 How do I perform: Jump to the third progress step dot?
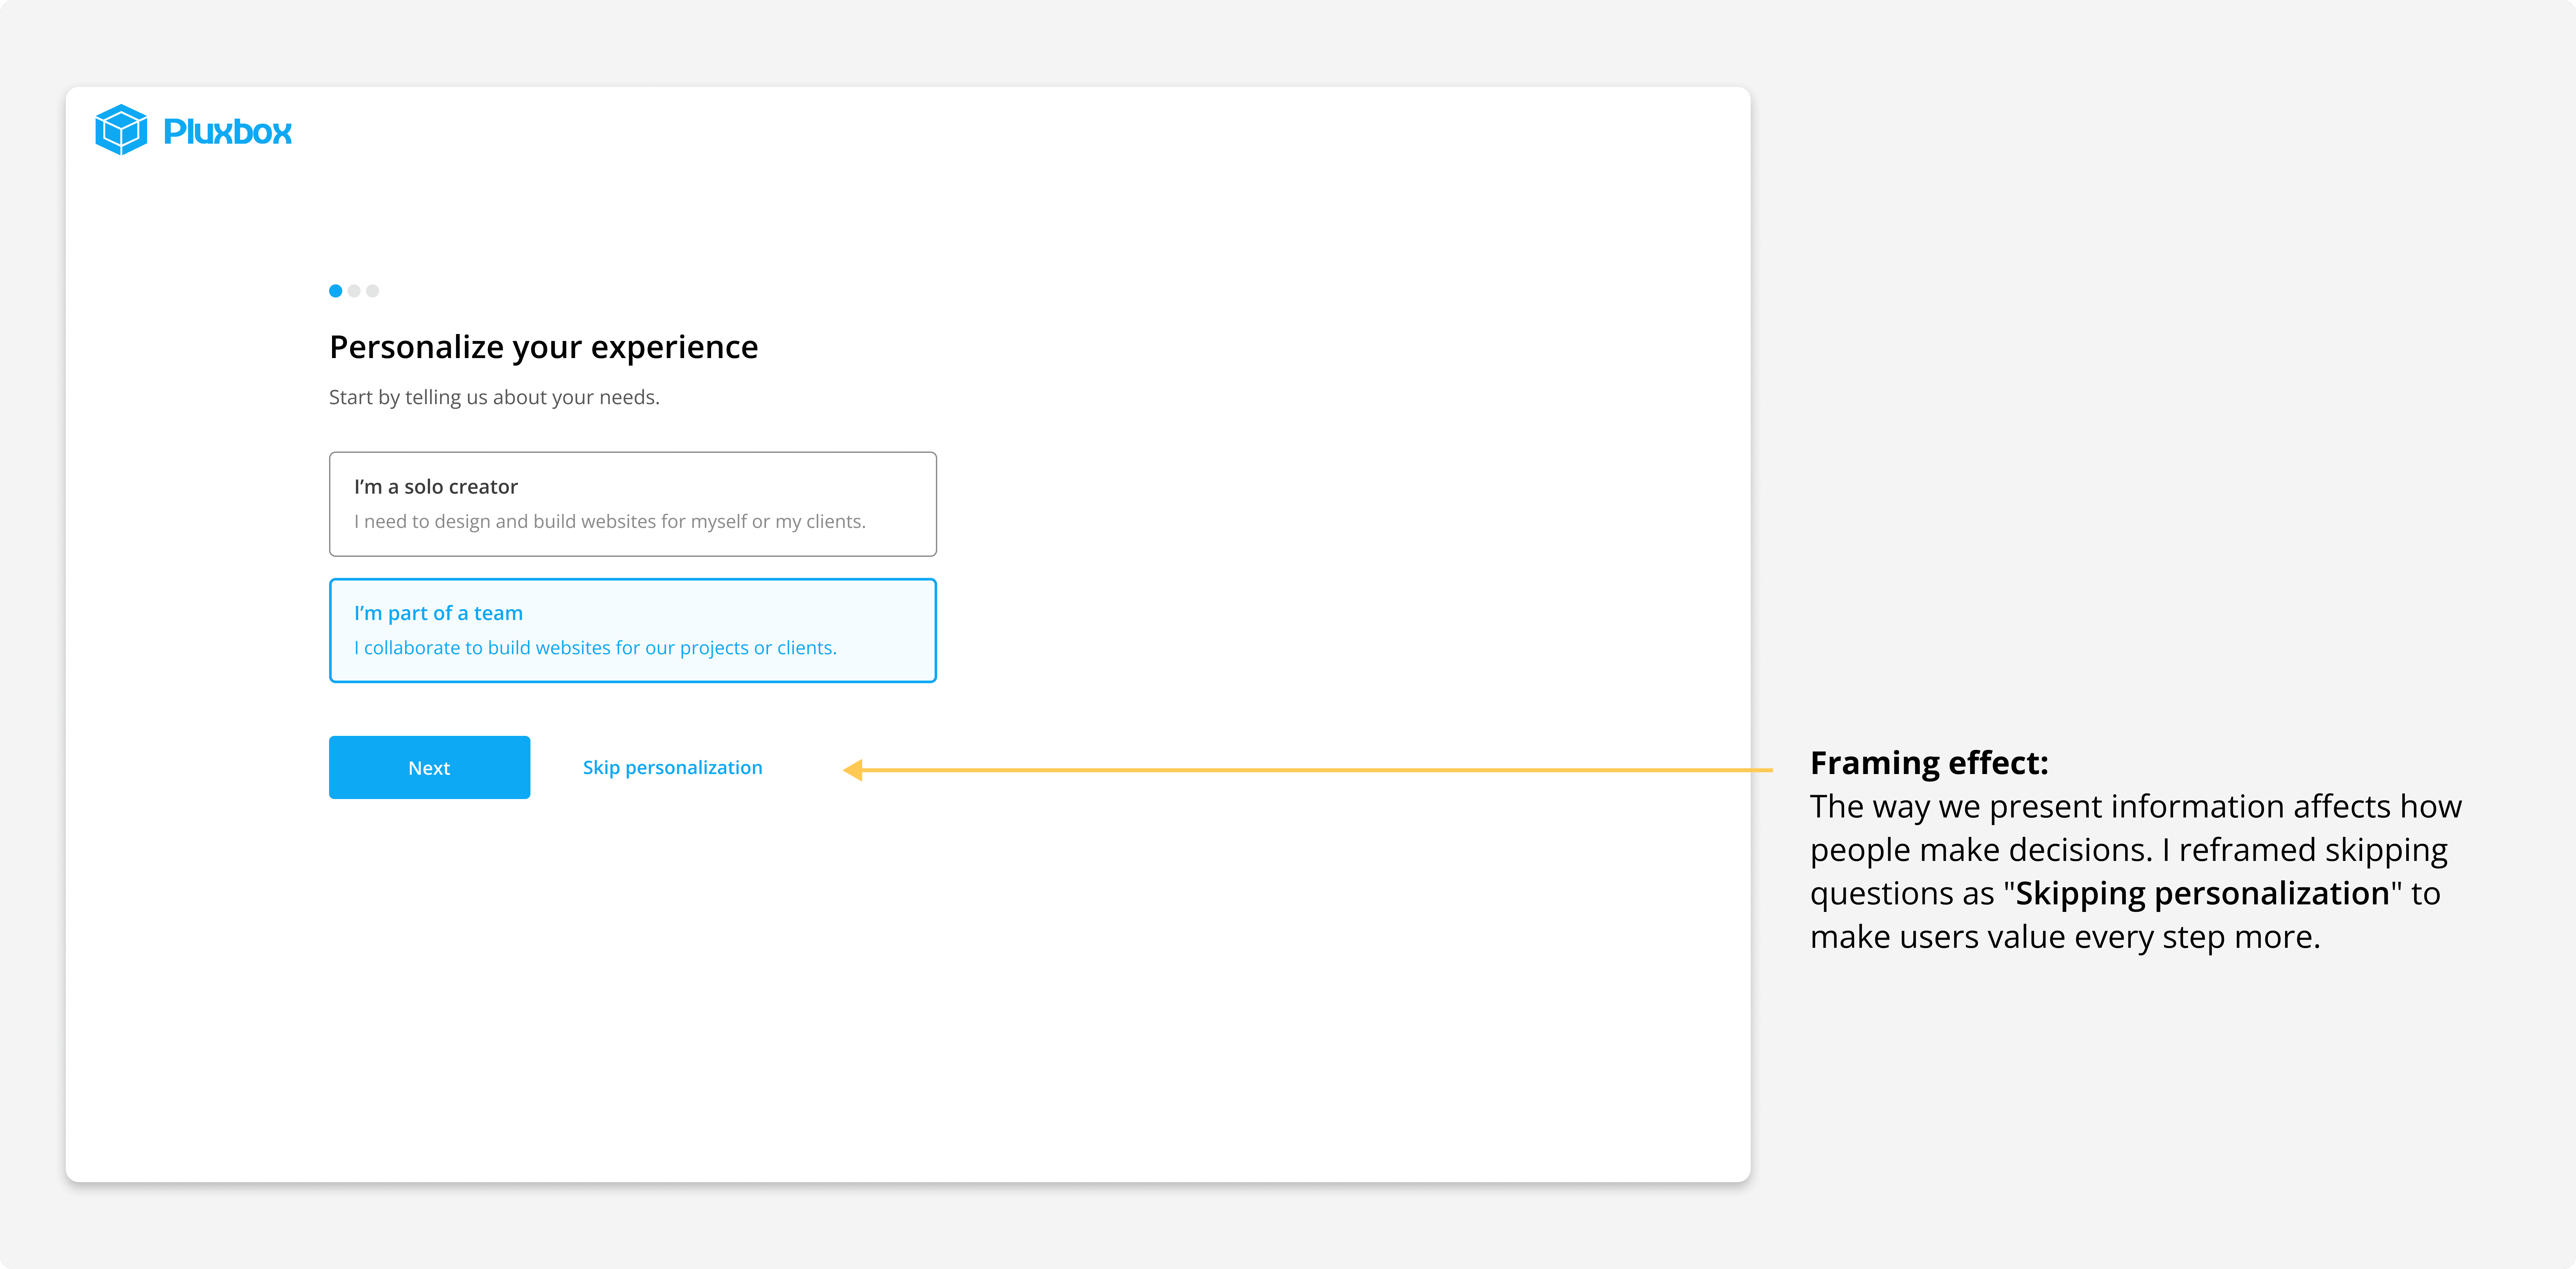click(373, 291)
